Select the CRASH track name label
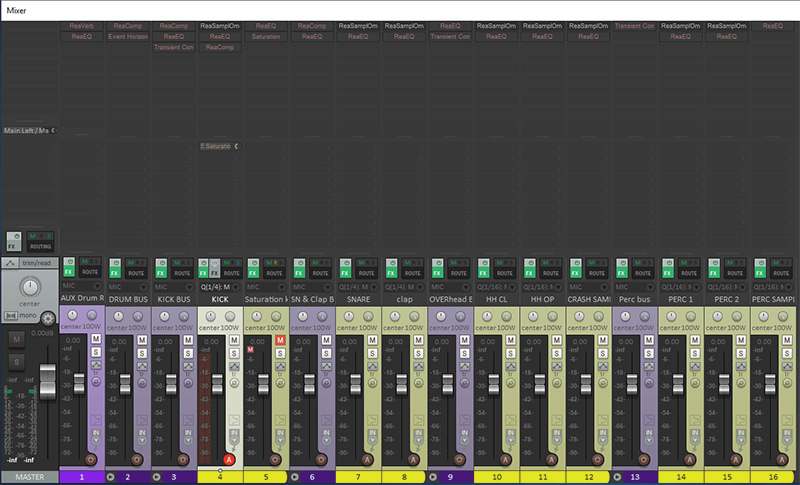The width and height of the screenshot is (800, 485). pyautogui.click(x=588, y=298)
